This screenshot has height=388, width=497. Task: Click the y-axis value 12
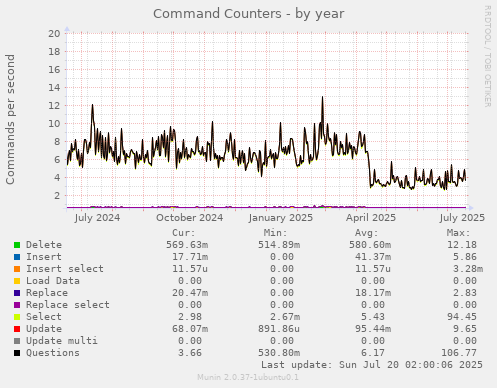tap(54, 106)
